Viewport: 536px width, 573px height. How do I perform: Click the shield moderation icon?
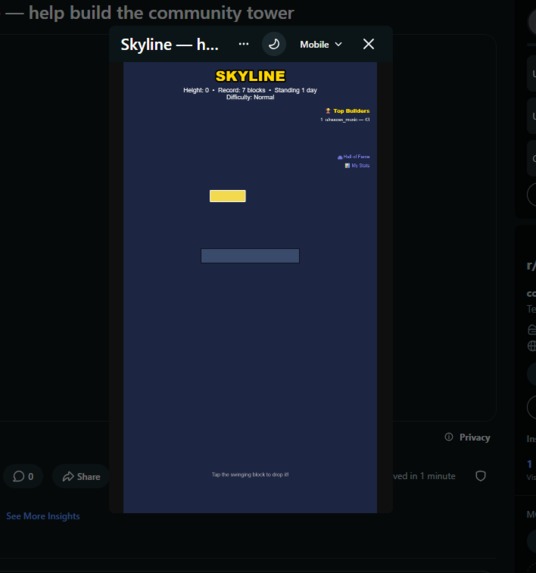coord(480,476)
